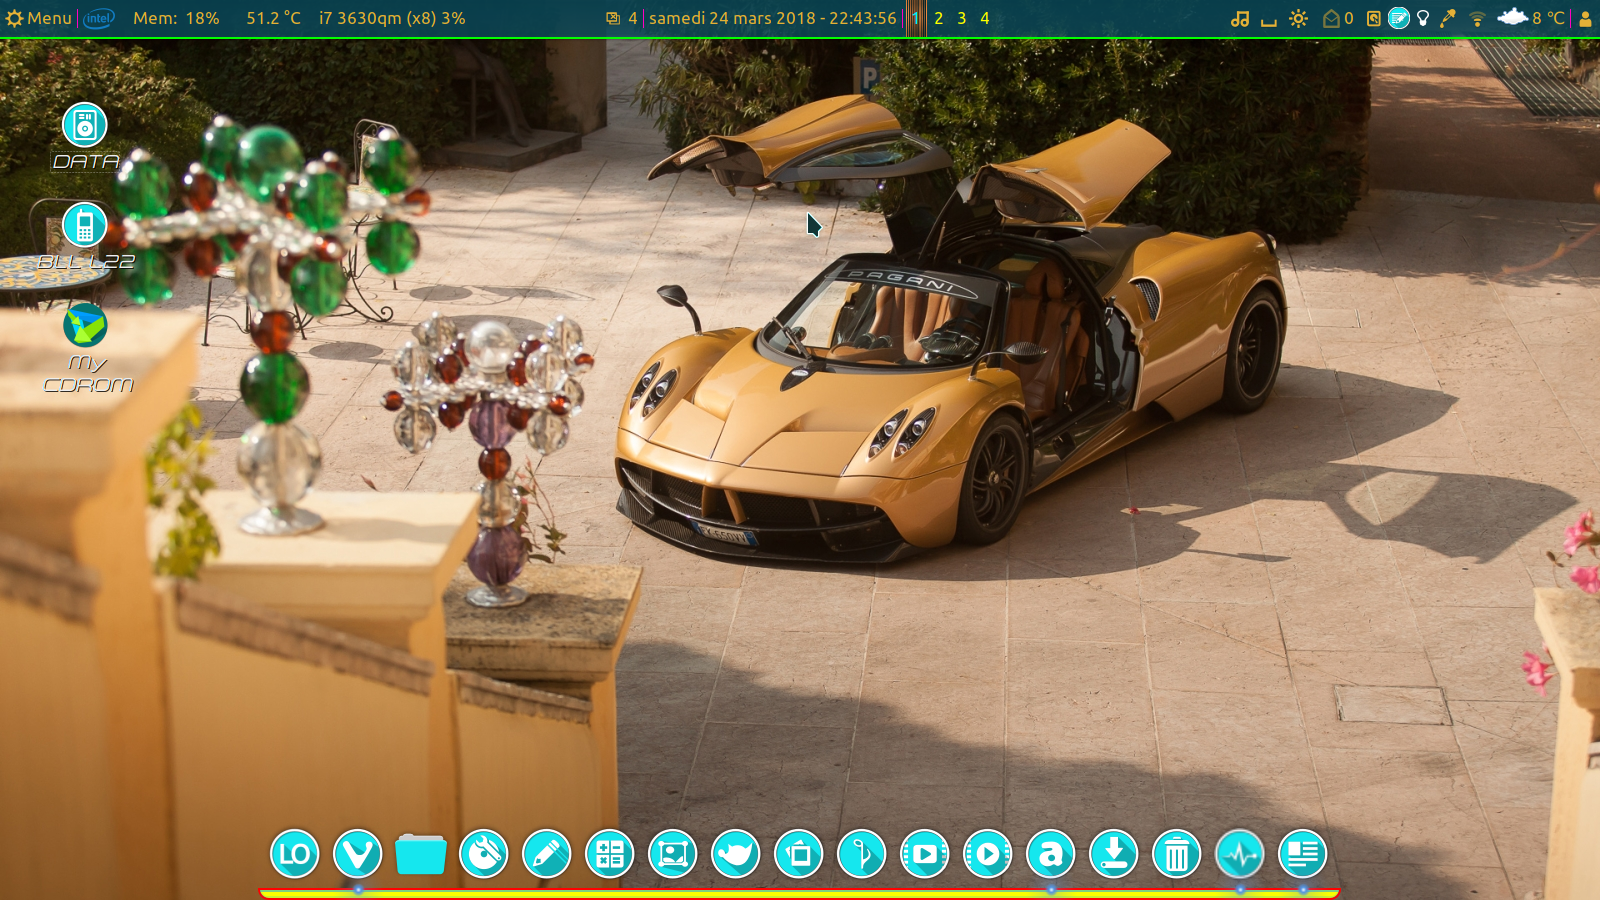Toggle the Wi-Fi network indicator
1600x900 pixels.
1477,18
